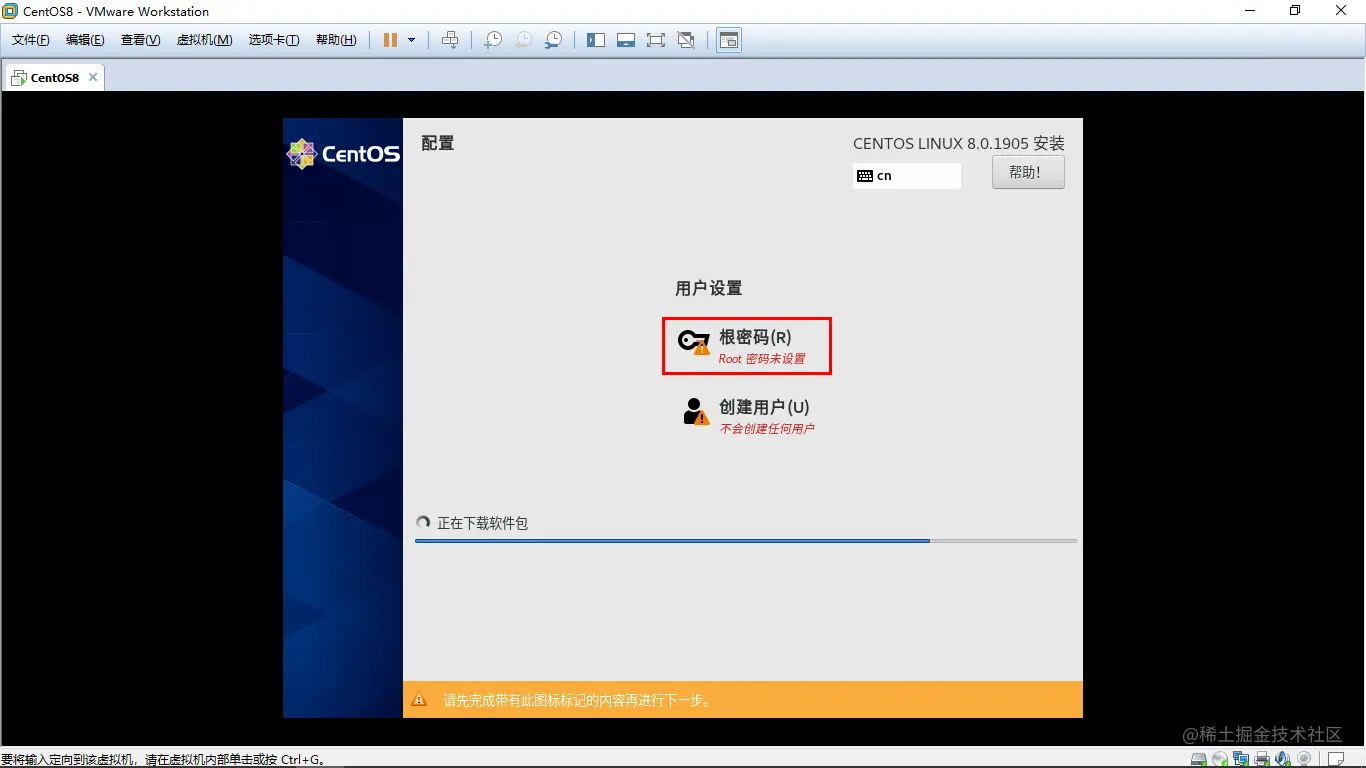Enter full screen mode
The image size is (1366, 768).
(656, 40)
